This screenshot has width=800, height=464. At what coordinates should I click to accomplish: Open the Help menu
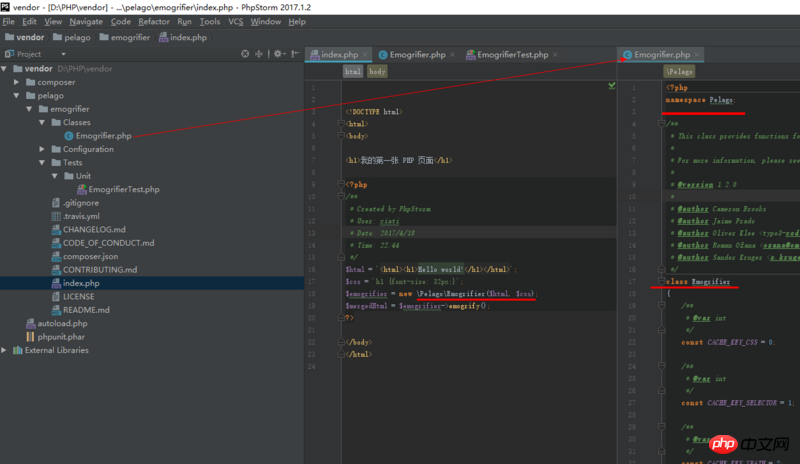pos(296,21)
